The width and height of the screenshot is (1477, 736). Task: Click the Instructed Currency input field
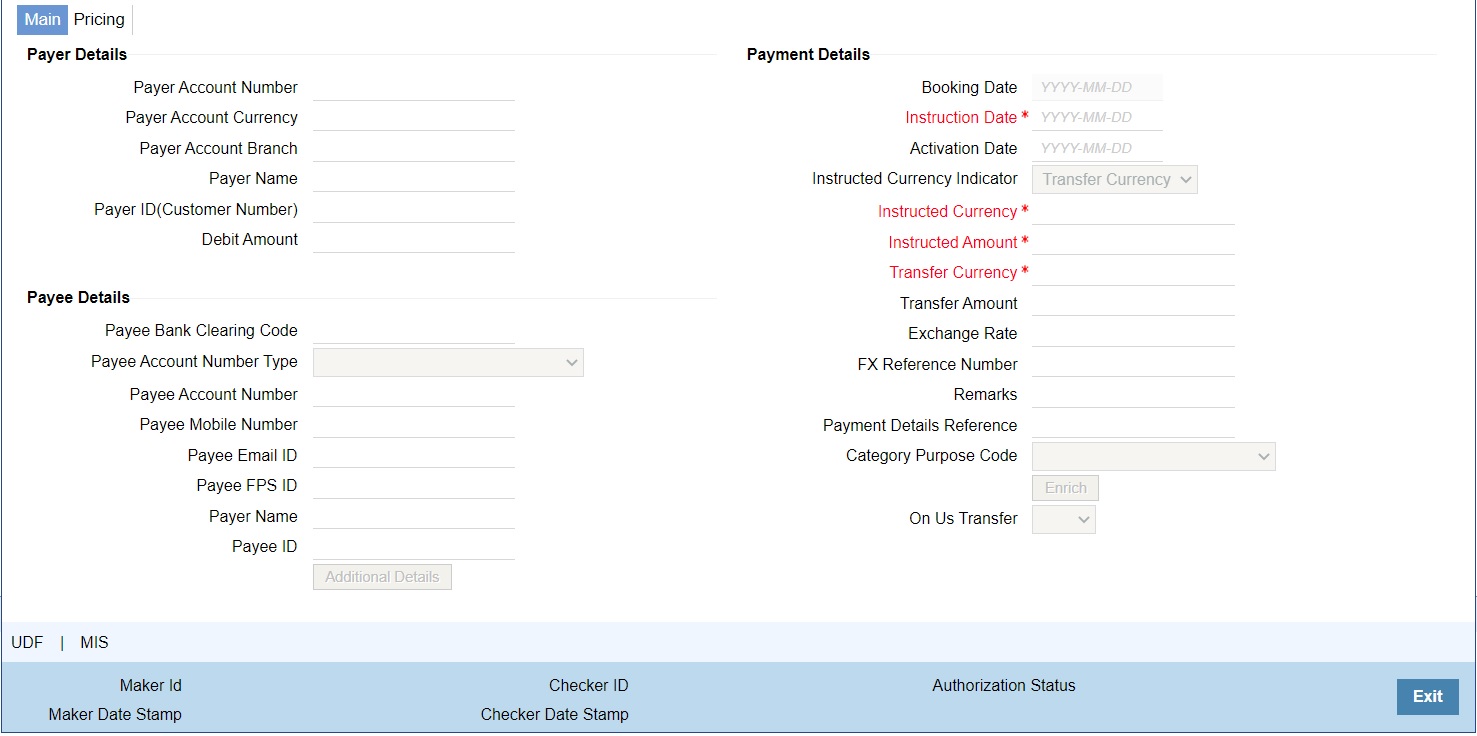pyautogui.click(x=1133, y=212)
